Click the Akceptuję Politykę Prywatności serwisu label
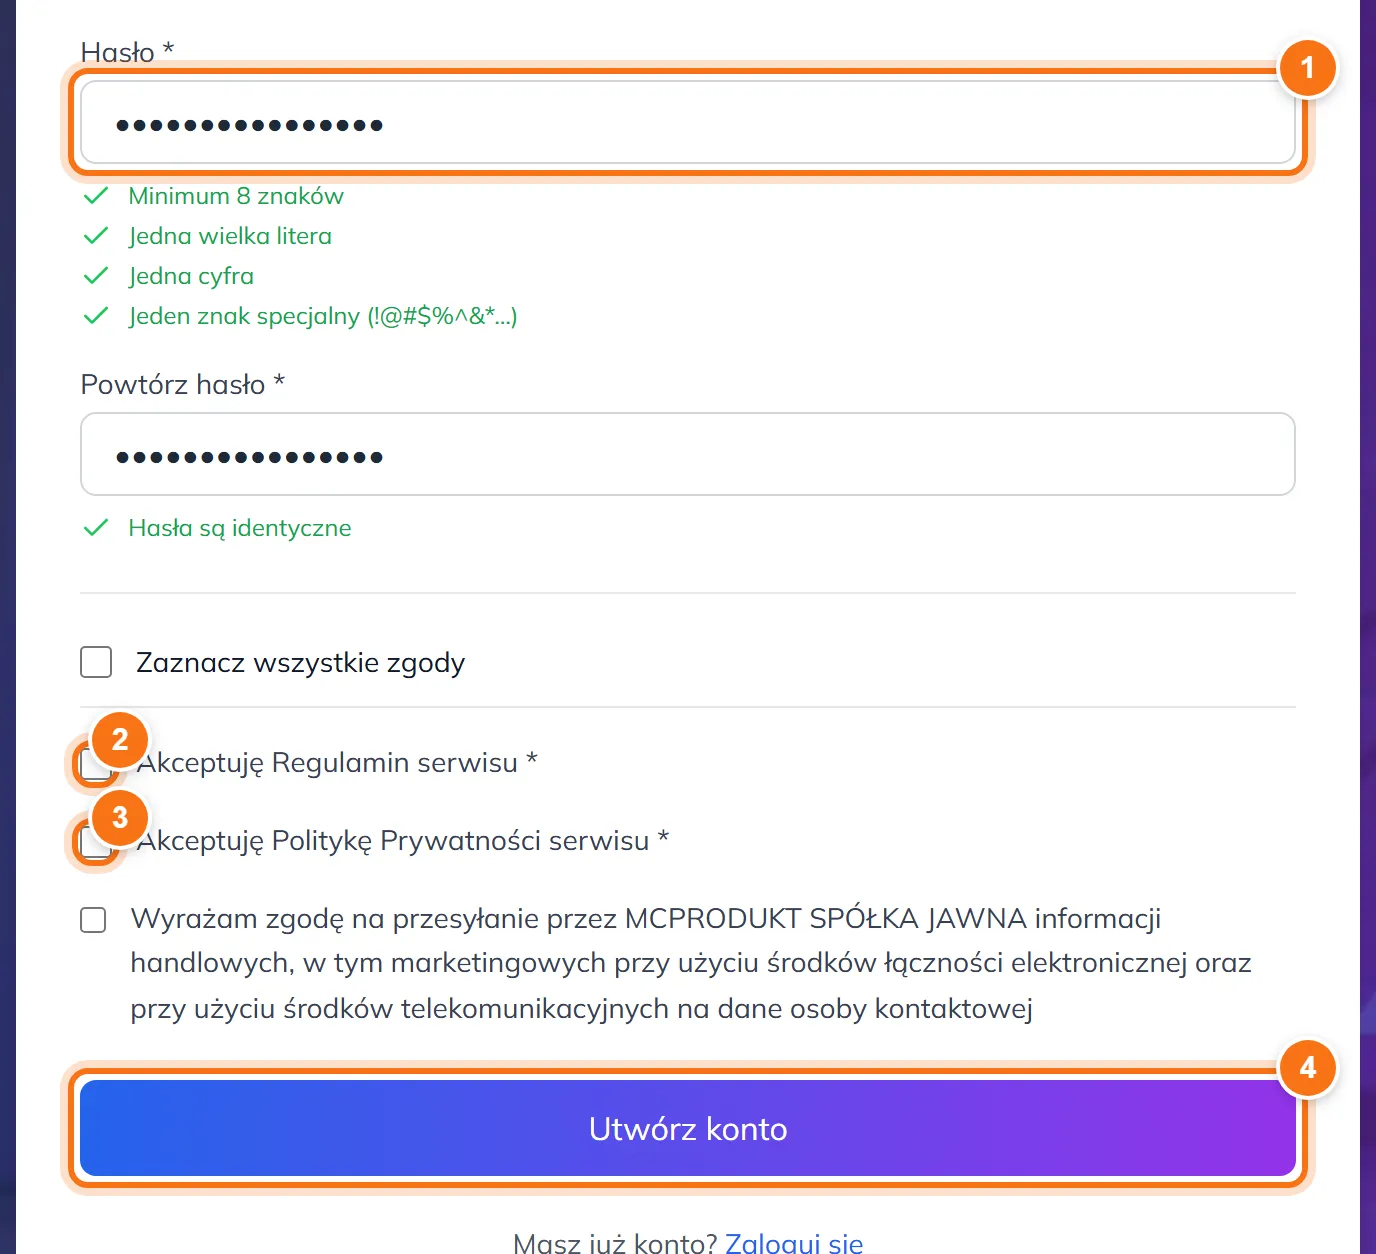Viewport: 1376px width, 1254px height. [403, 841]
